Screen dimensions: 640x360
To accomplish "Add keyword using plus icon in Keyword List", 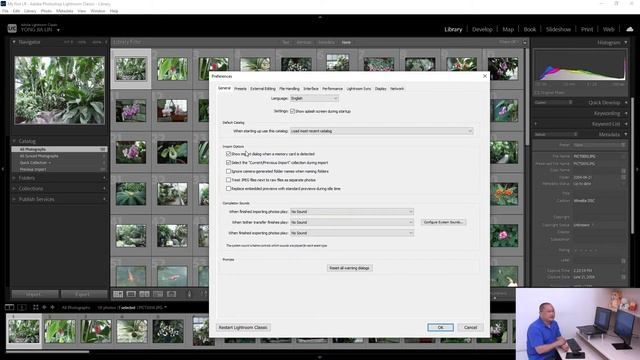I will tap(536, 124).
